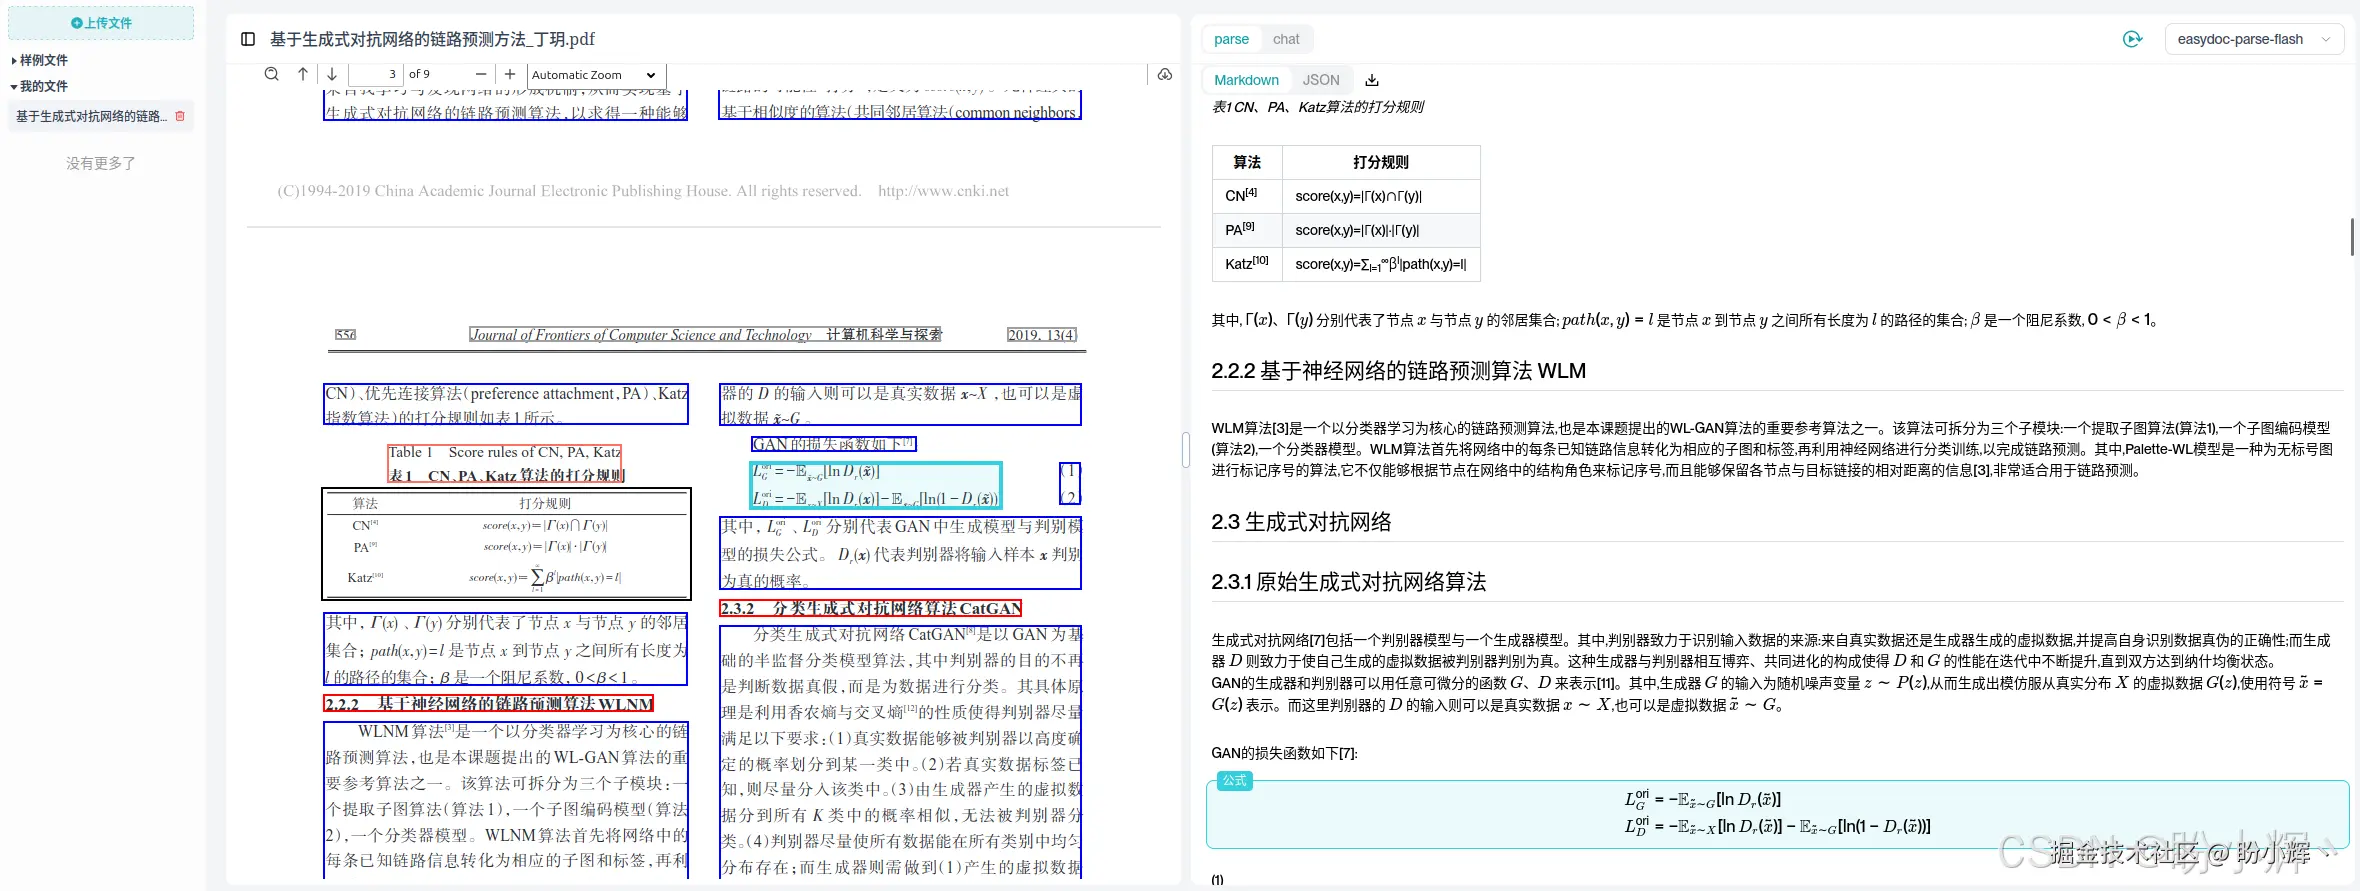The width and height of the screenshot is (2360, 891).
Task: Click the 没有更多了 text in sidebar
Action: click(101, 163)
